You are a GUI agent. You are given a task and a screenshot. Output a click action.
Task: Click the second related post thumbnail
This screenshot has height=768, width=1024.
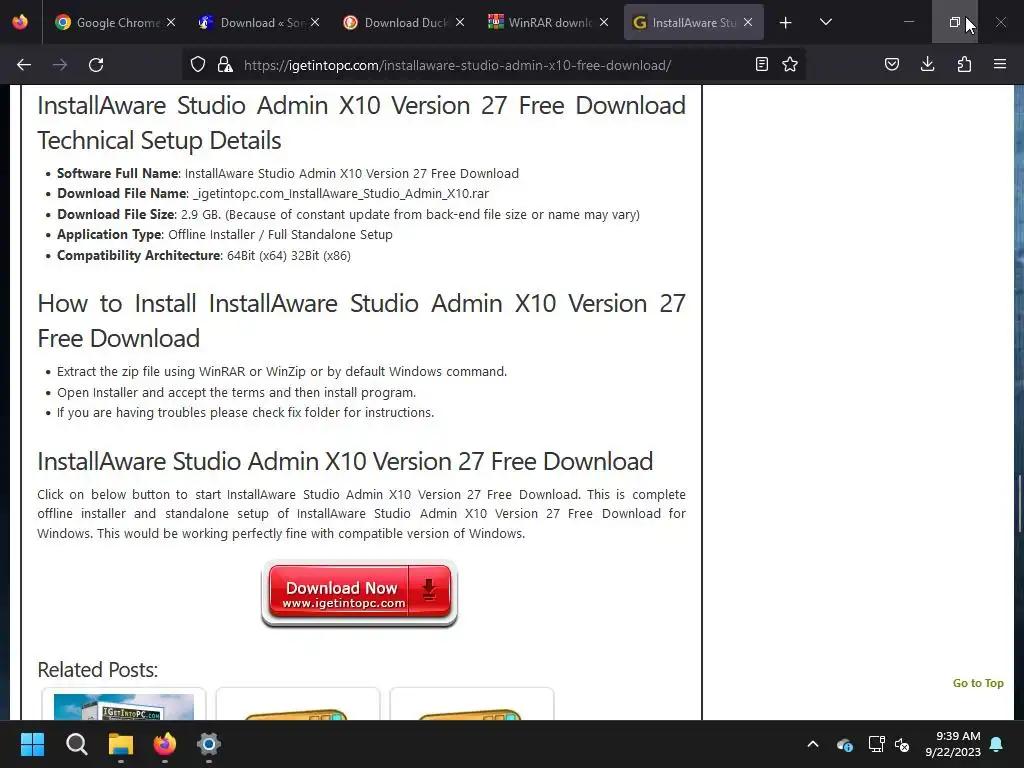297,706
